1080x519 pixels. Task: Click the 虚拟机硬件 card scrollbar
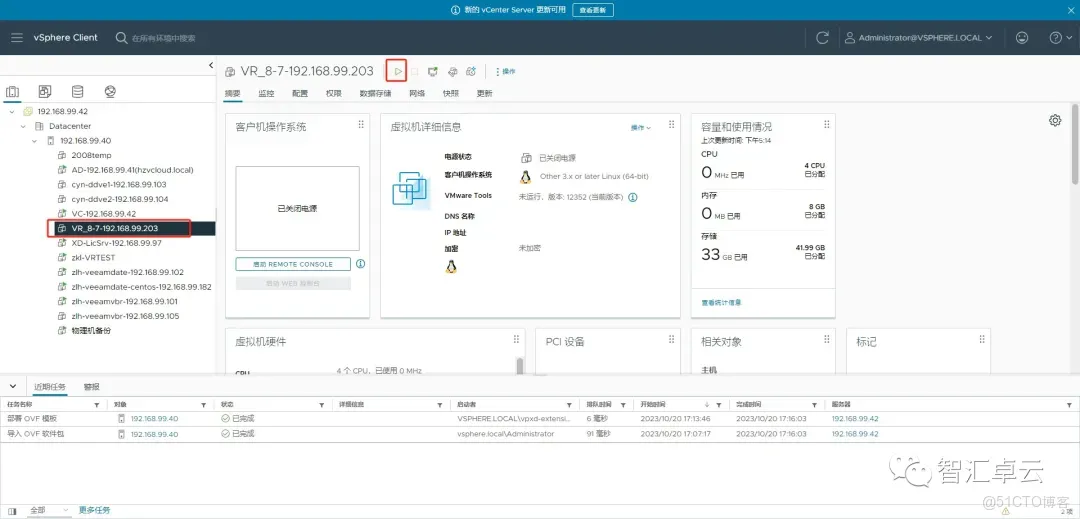click(x=520, y=366)
